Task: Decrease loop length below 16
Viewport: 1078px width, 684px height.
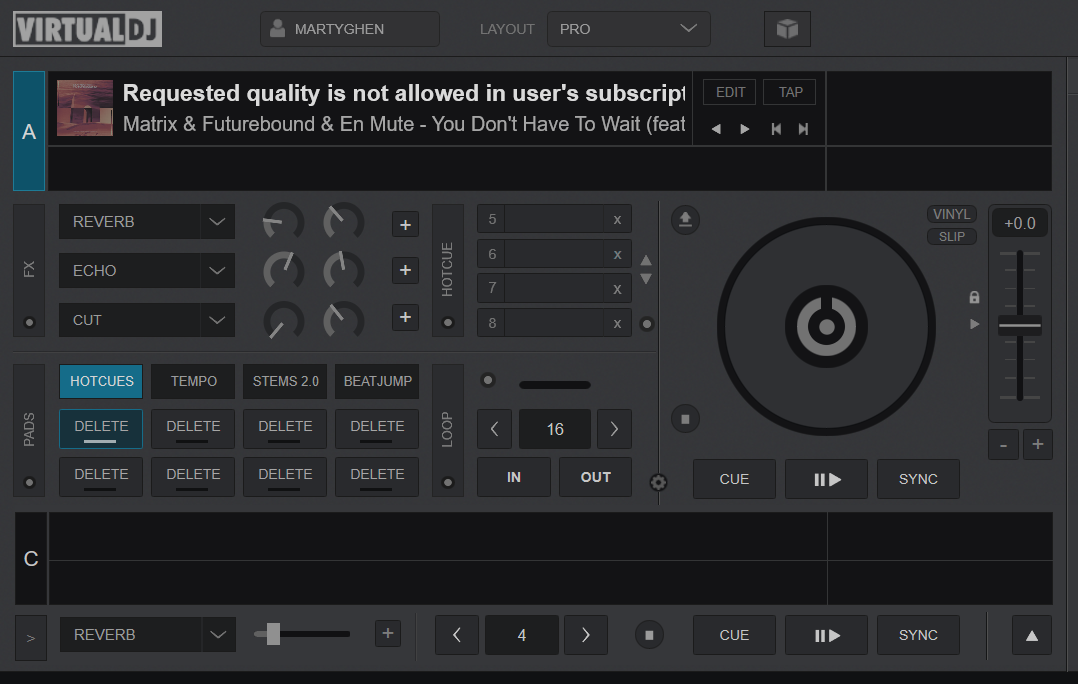Action: [494, 429]
